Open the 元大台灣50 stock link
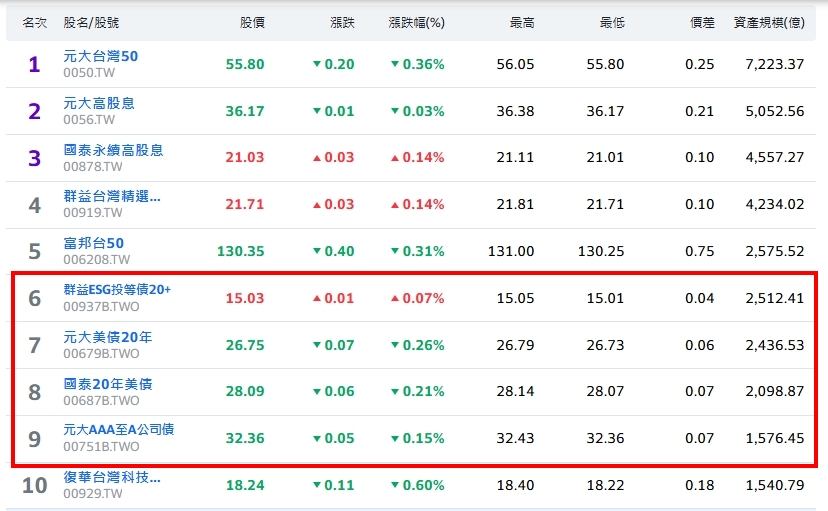Image resolution: width=828 pixels, height=511 pixels. (x=100, y=56)
